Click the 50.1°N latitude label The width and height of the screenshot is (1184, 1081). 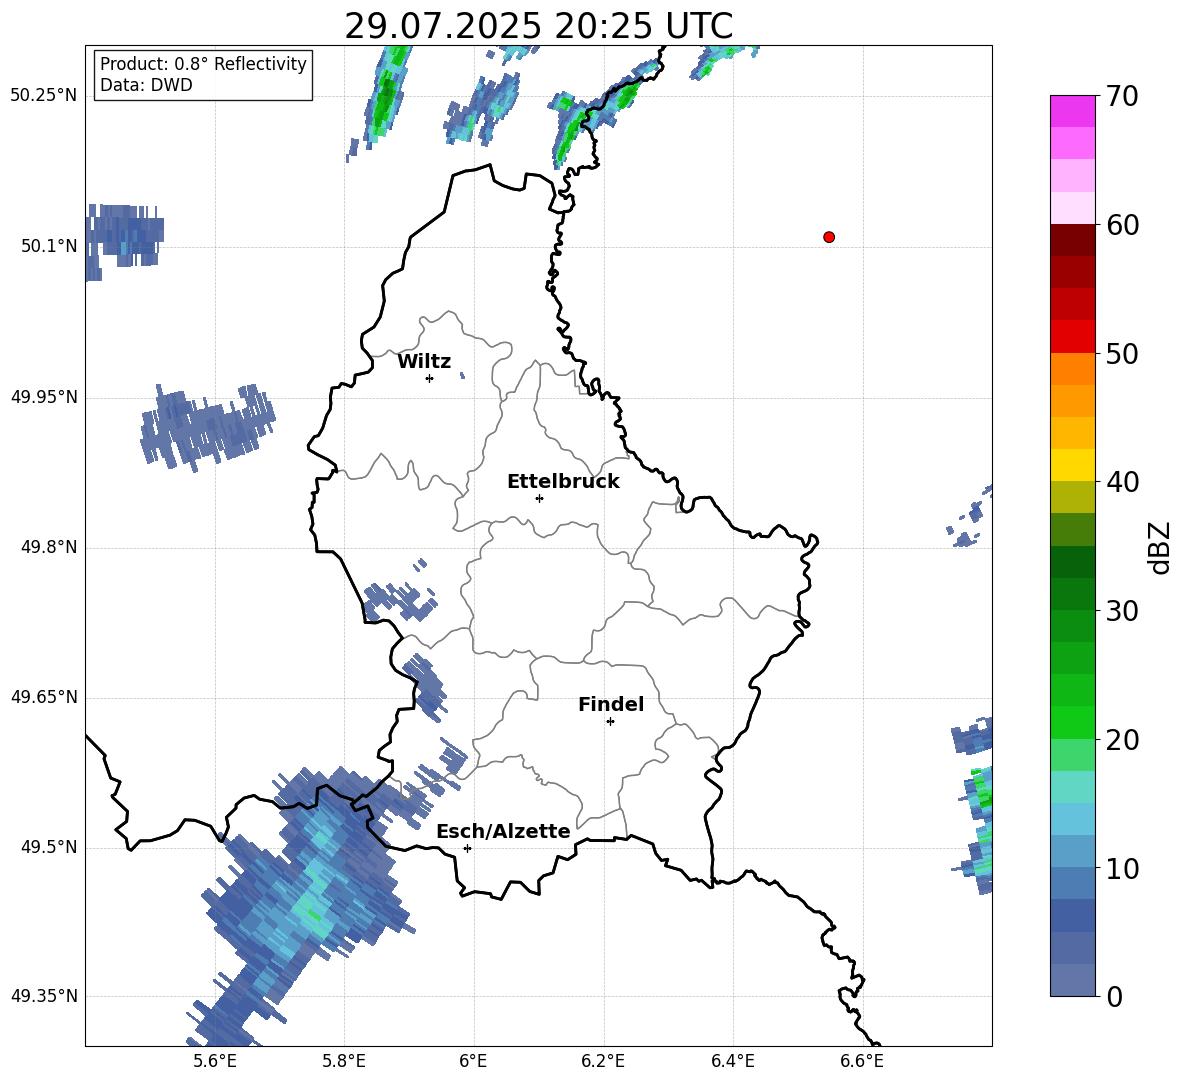[49, 246]
